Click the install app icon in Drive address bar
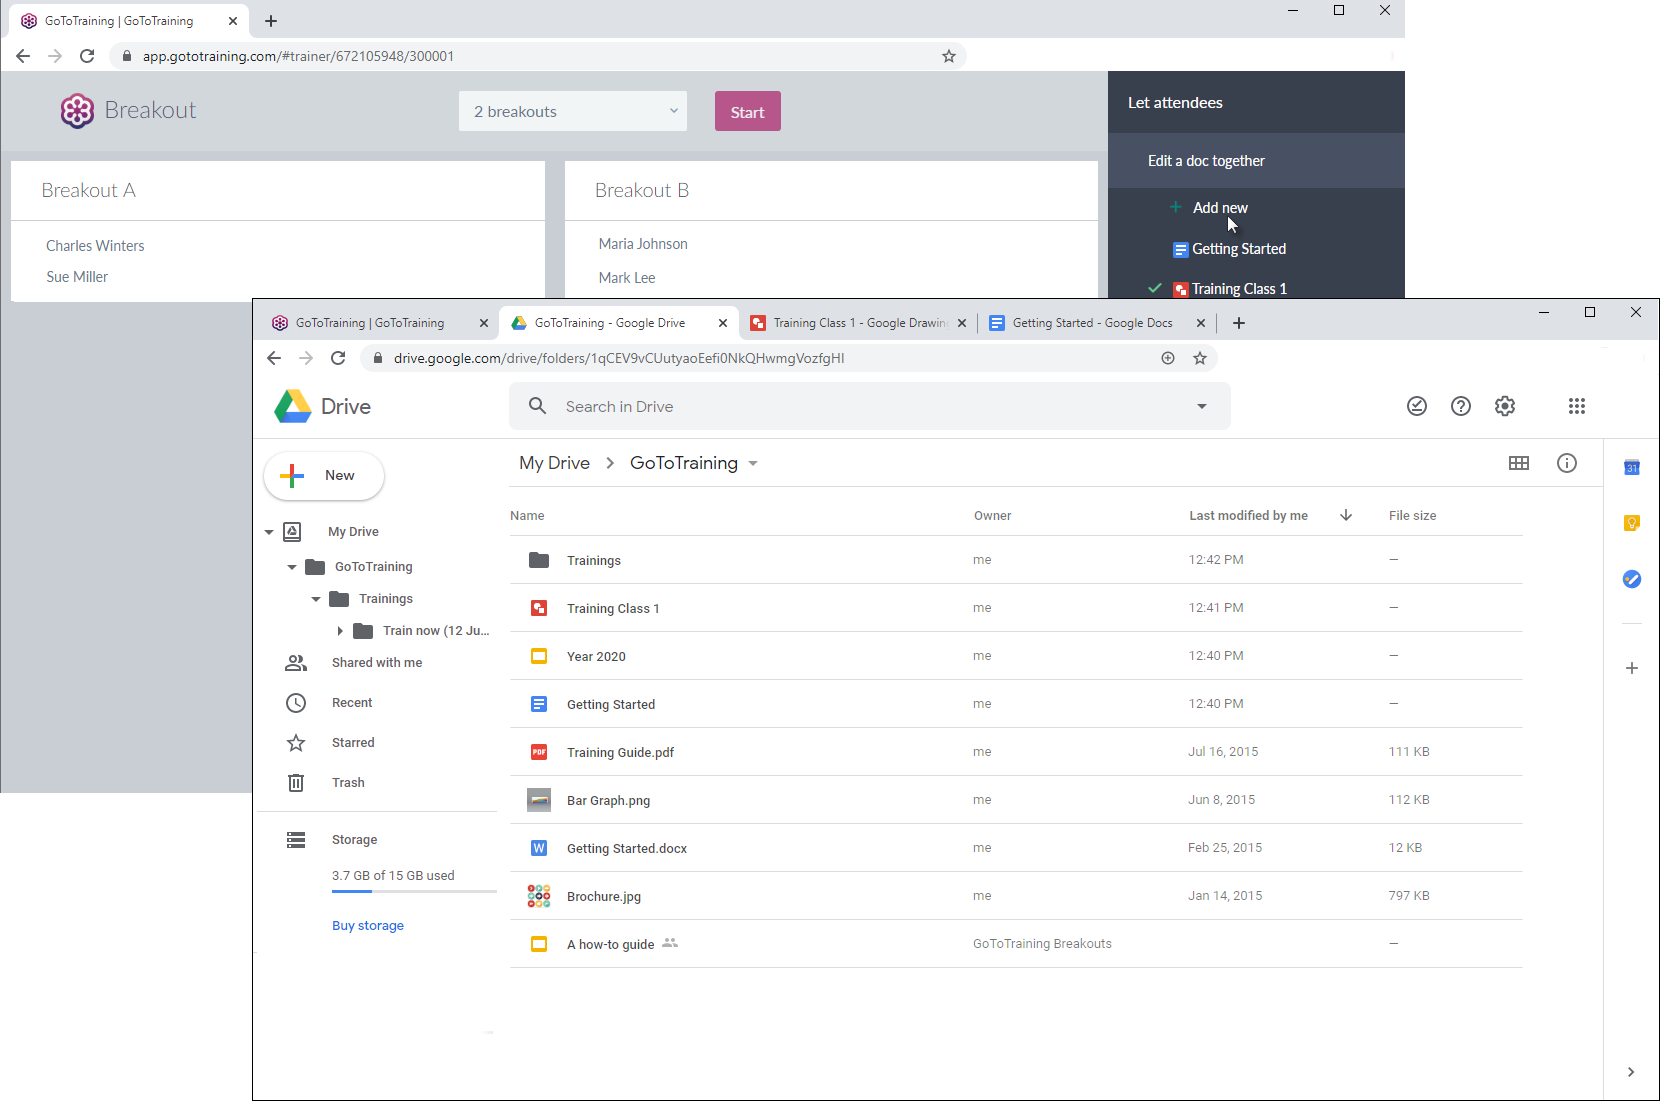1660x1101 pixels. 1168,358
